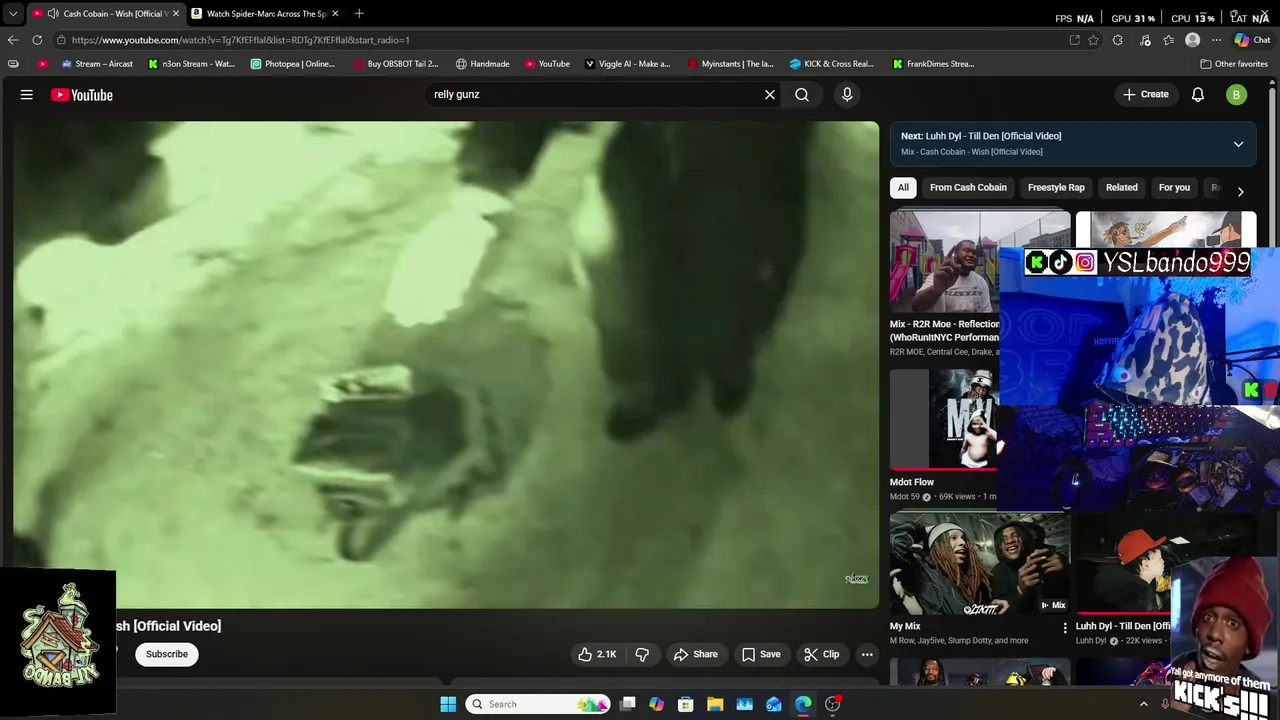The image size is (1280, 720).
Task: Add page to favorites star icon
Action: click(x=1094, y=40)
